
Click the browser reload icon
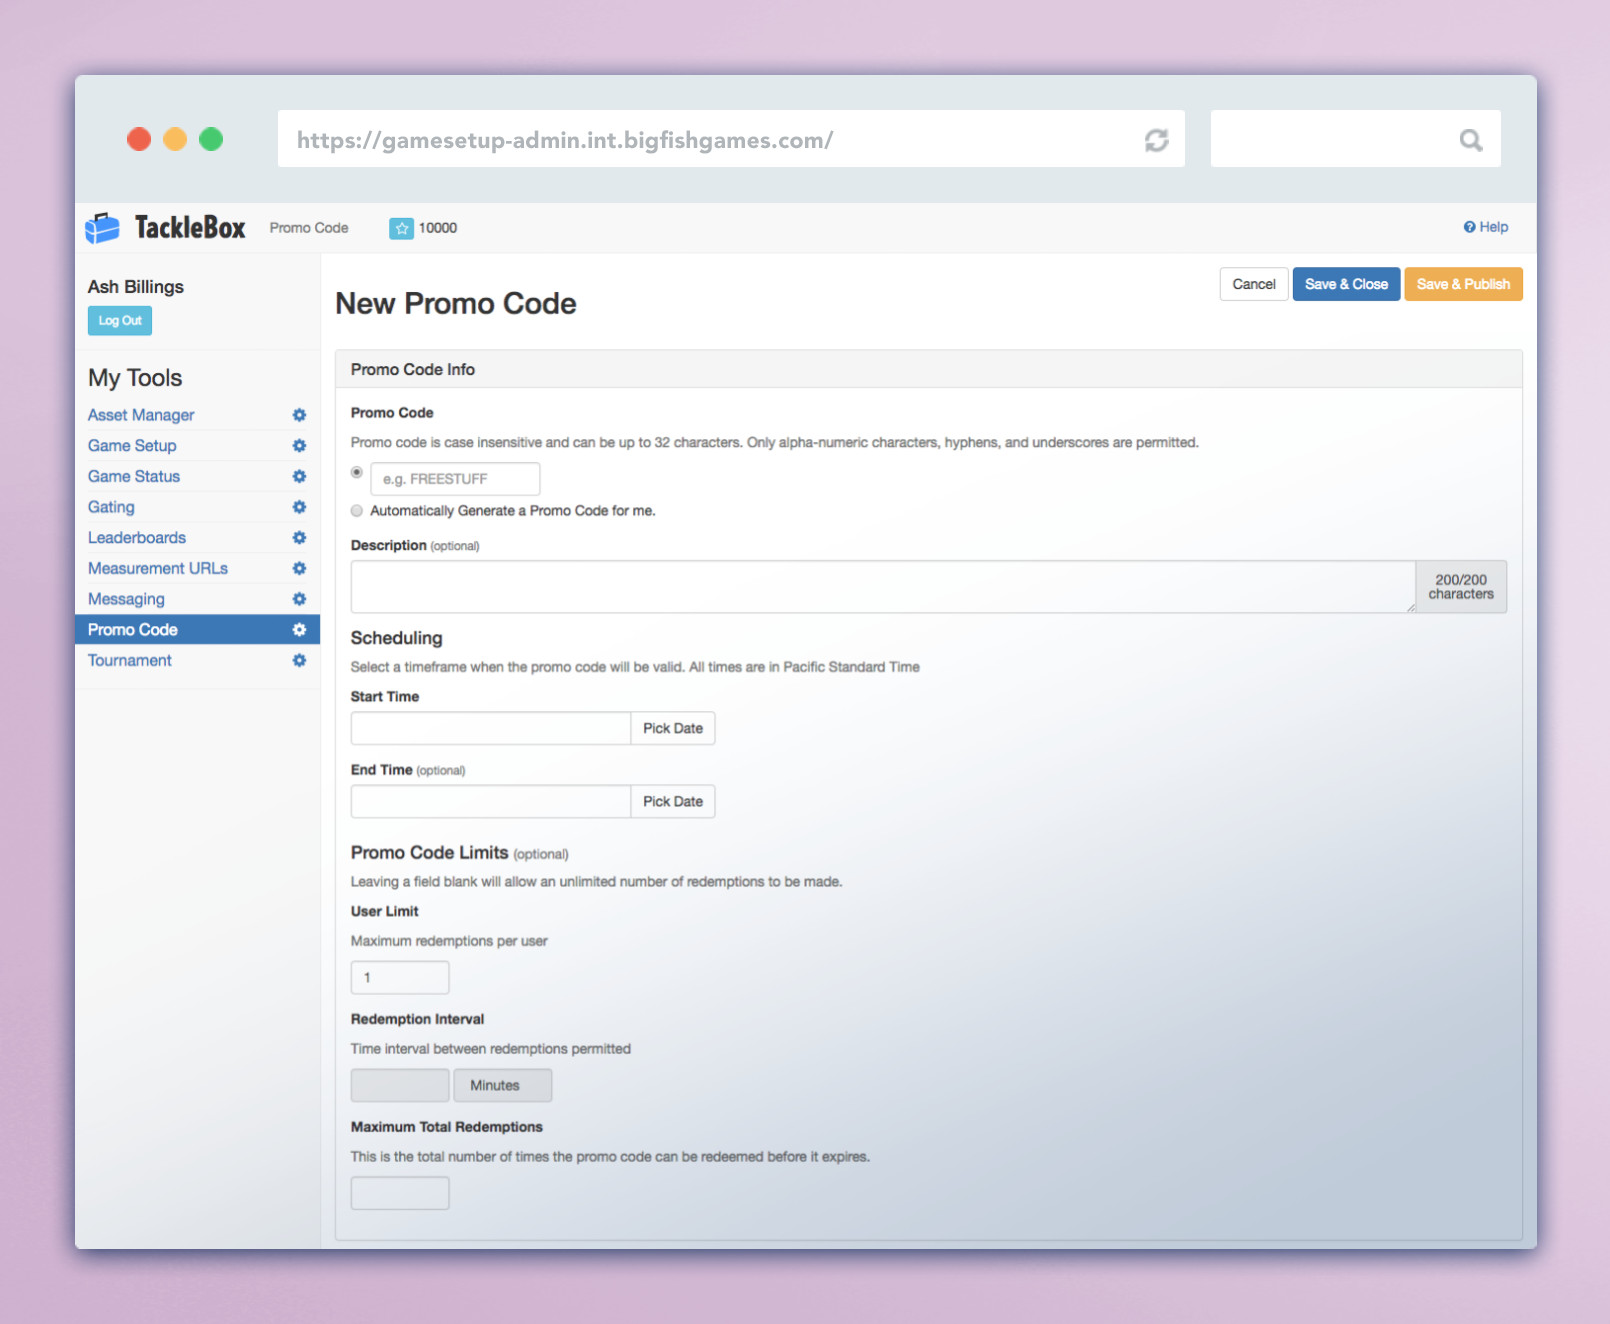tap(1156, 140)
